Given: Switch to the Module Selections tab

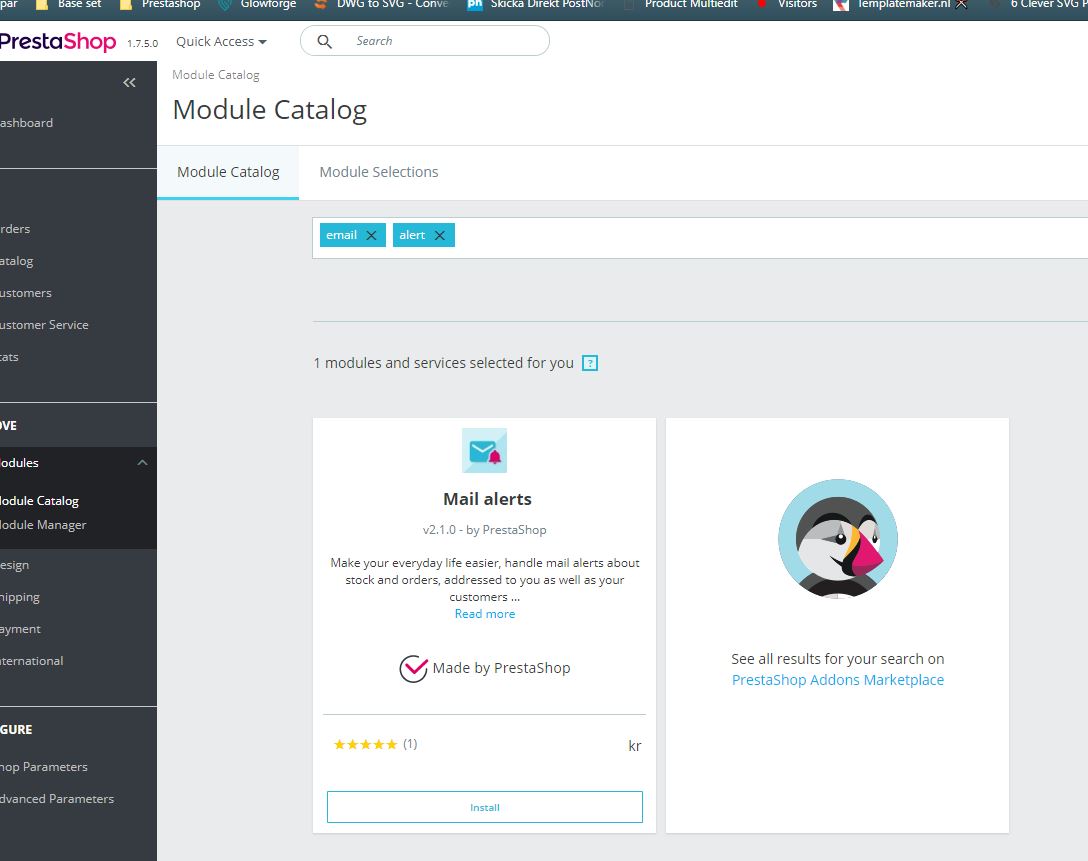Looking at the screenshot, I should pos(379,172).
